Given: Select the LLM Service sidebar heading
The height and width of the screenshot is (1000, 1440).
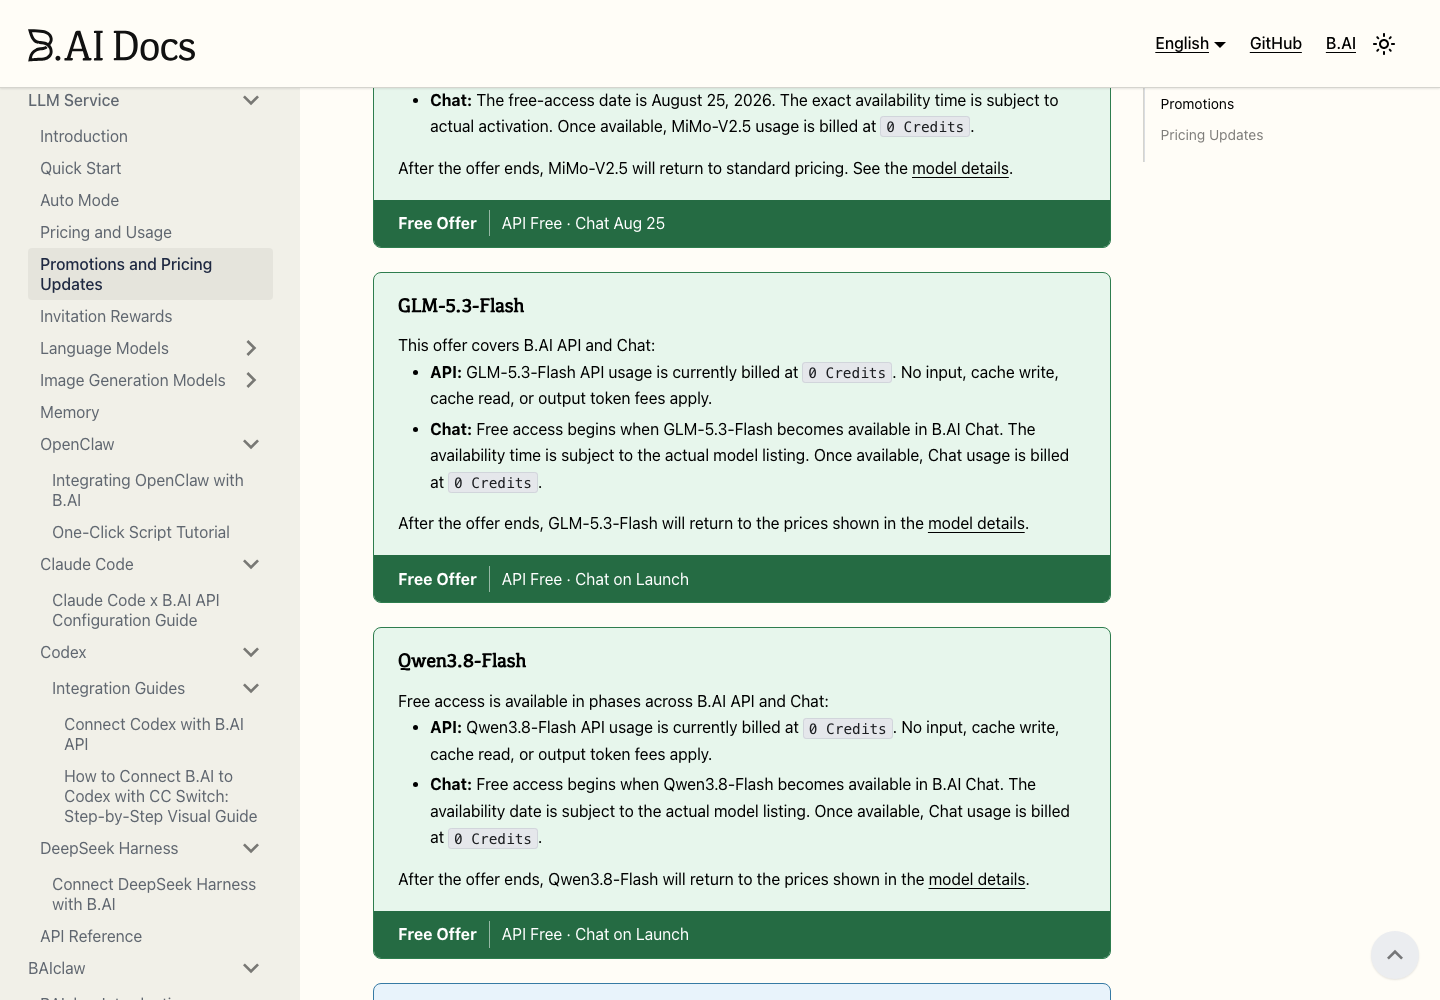Looking at the screenshot, I should click(73, 100).
